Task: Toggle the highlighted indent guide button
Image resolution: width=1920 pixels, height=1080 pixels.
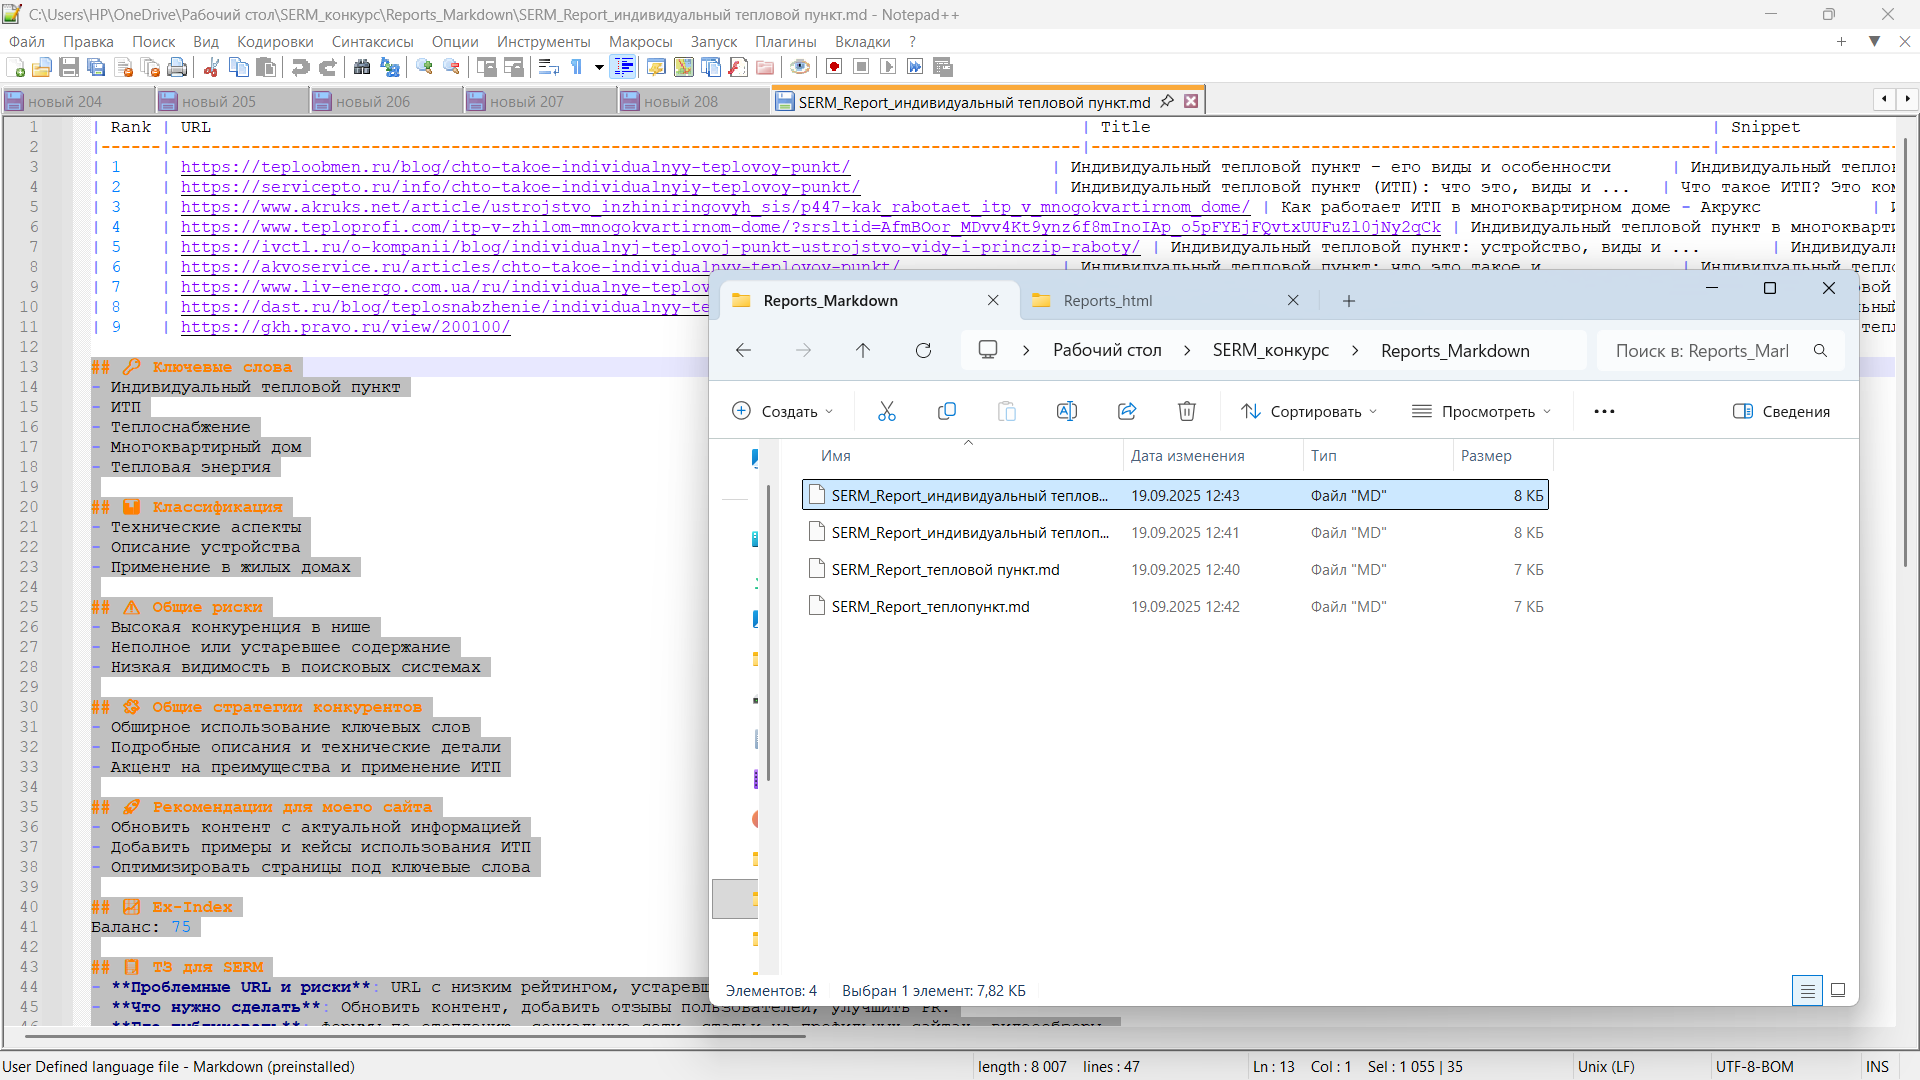Action: click(623, 67)
